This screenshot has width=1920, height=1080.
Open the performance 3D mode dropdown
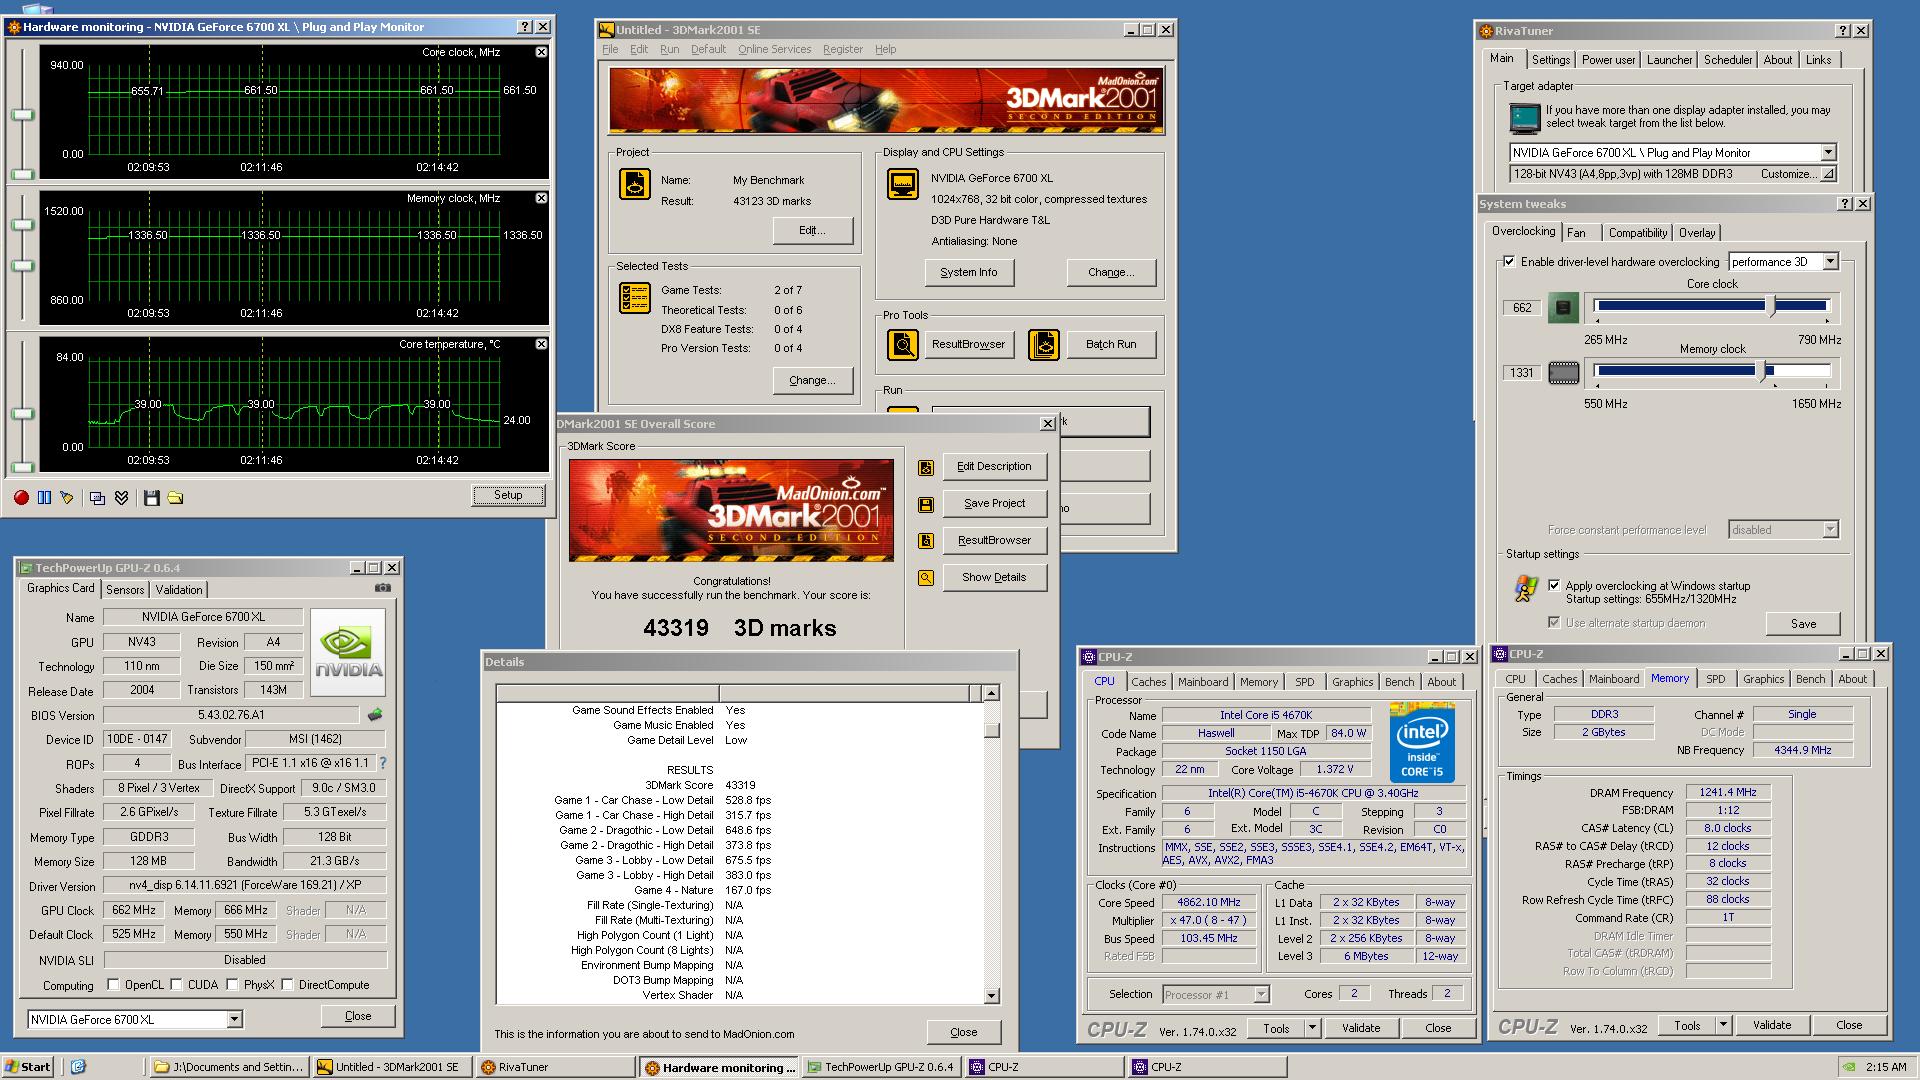click(1830, 262)
